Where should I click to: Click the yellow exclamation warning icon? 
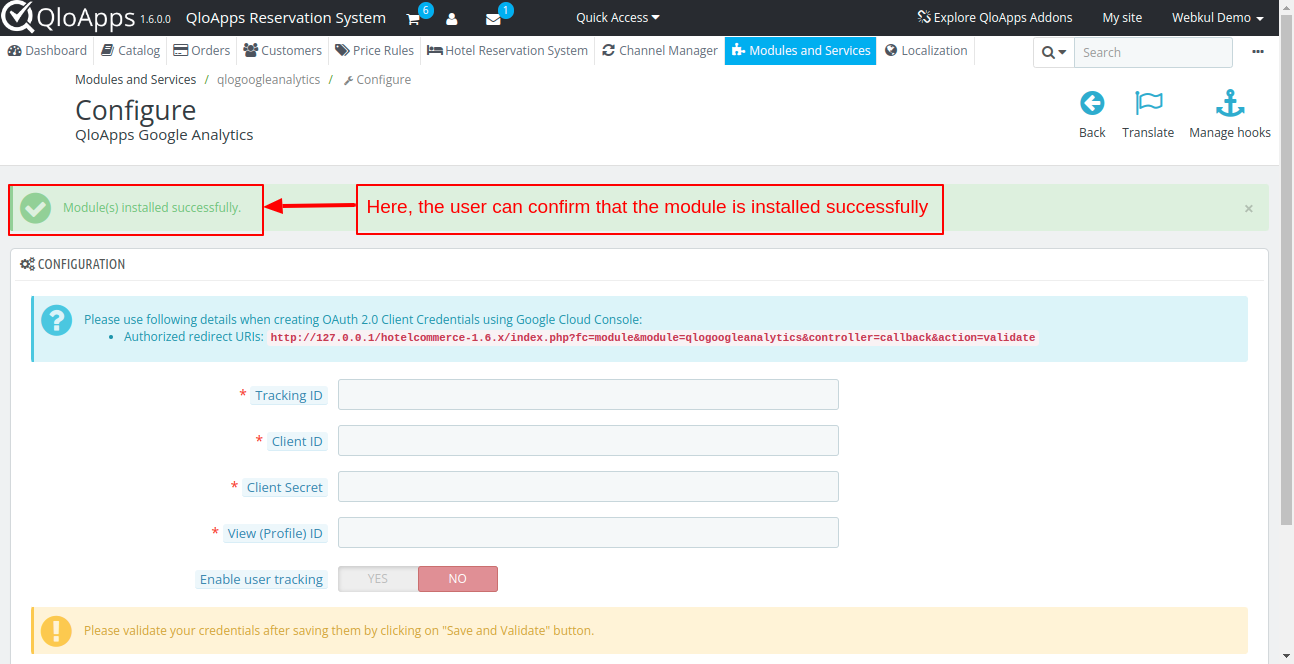click(x=57, y=631)
